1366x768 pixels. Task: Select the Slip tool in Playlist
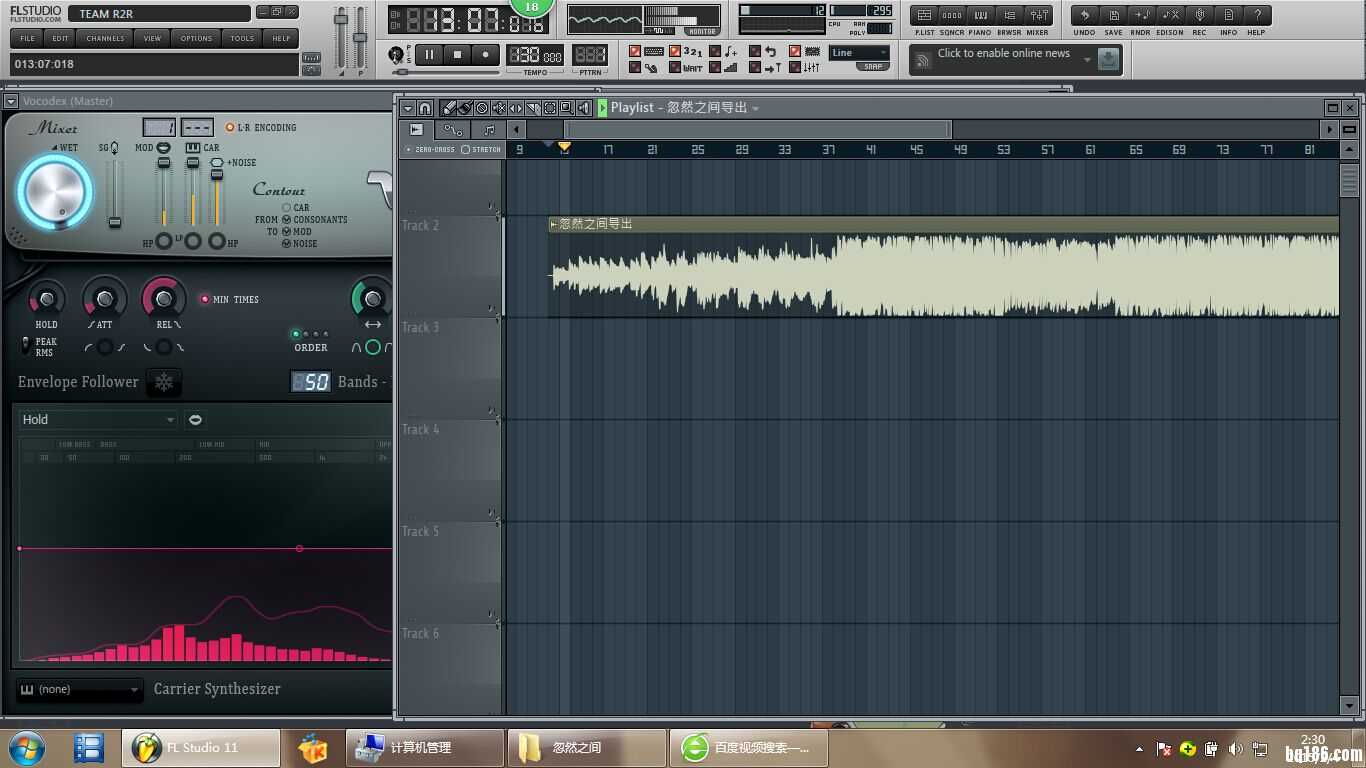click(x=516, y=108)
